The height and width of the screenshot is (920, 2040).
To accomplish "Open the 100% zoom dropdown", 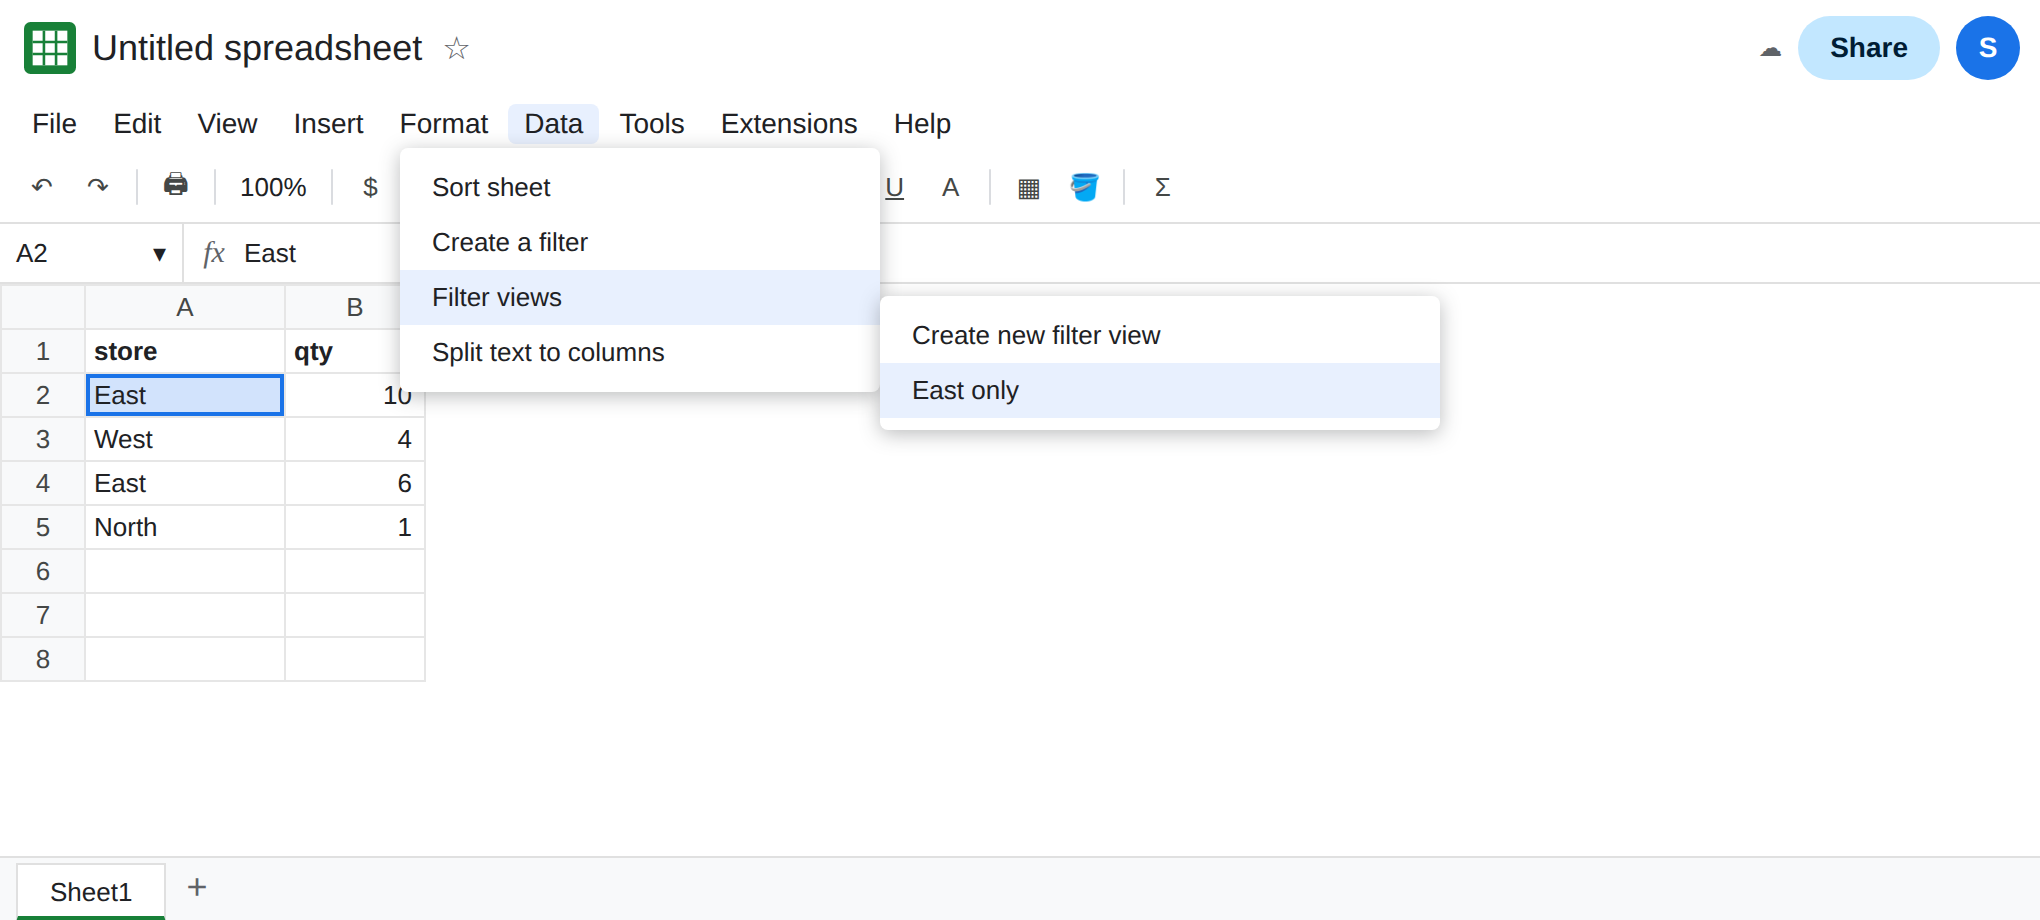I will (273, 187).
